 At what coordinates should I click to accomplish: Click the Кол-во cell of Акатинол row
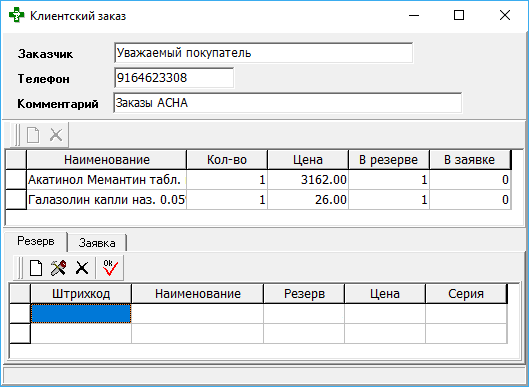(227, 180)
